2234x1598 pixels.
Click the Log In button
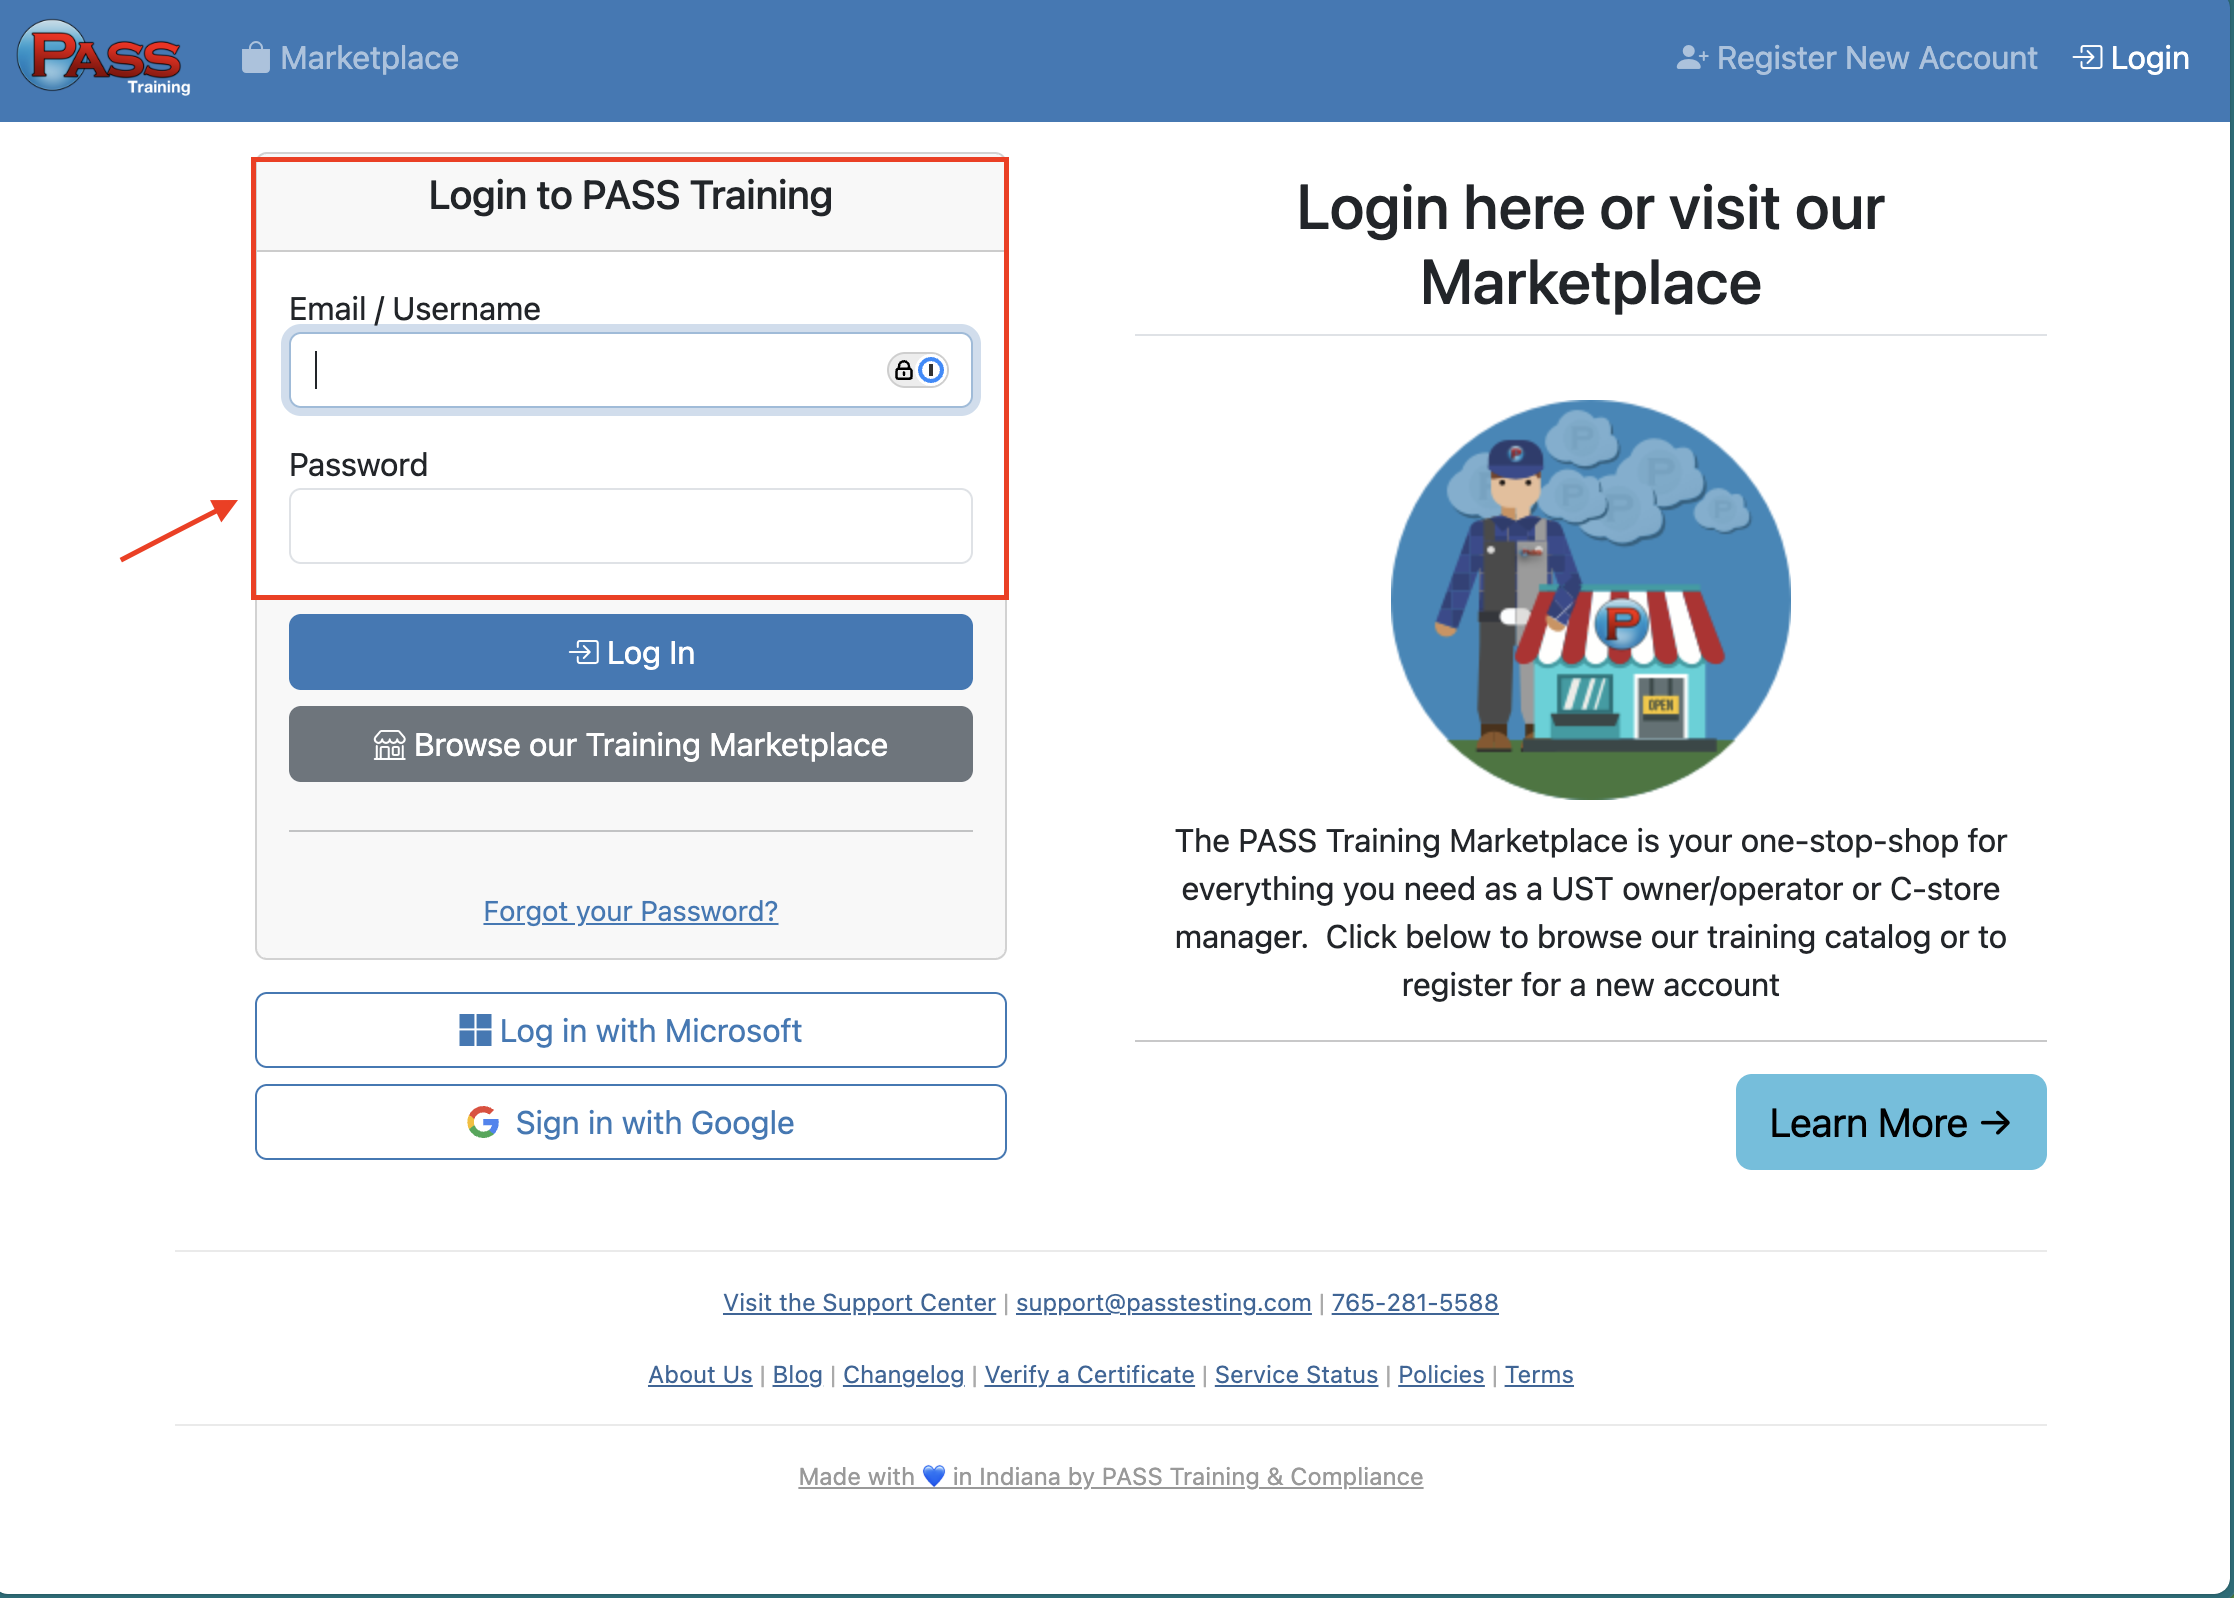click(x=631, y=652)
